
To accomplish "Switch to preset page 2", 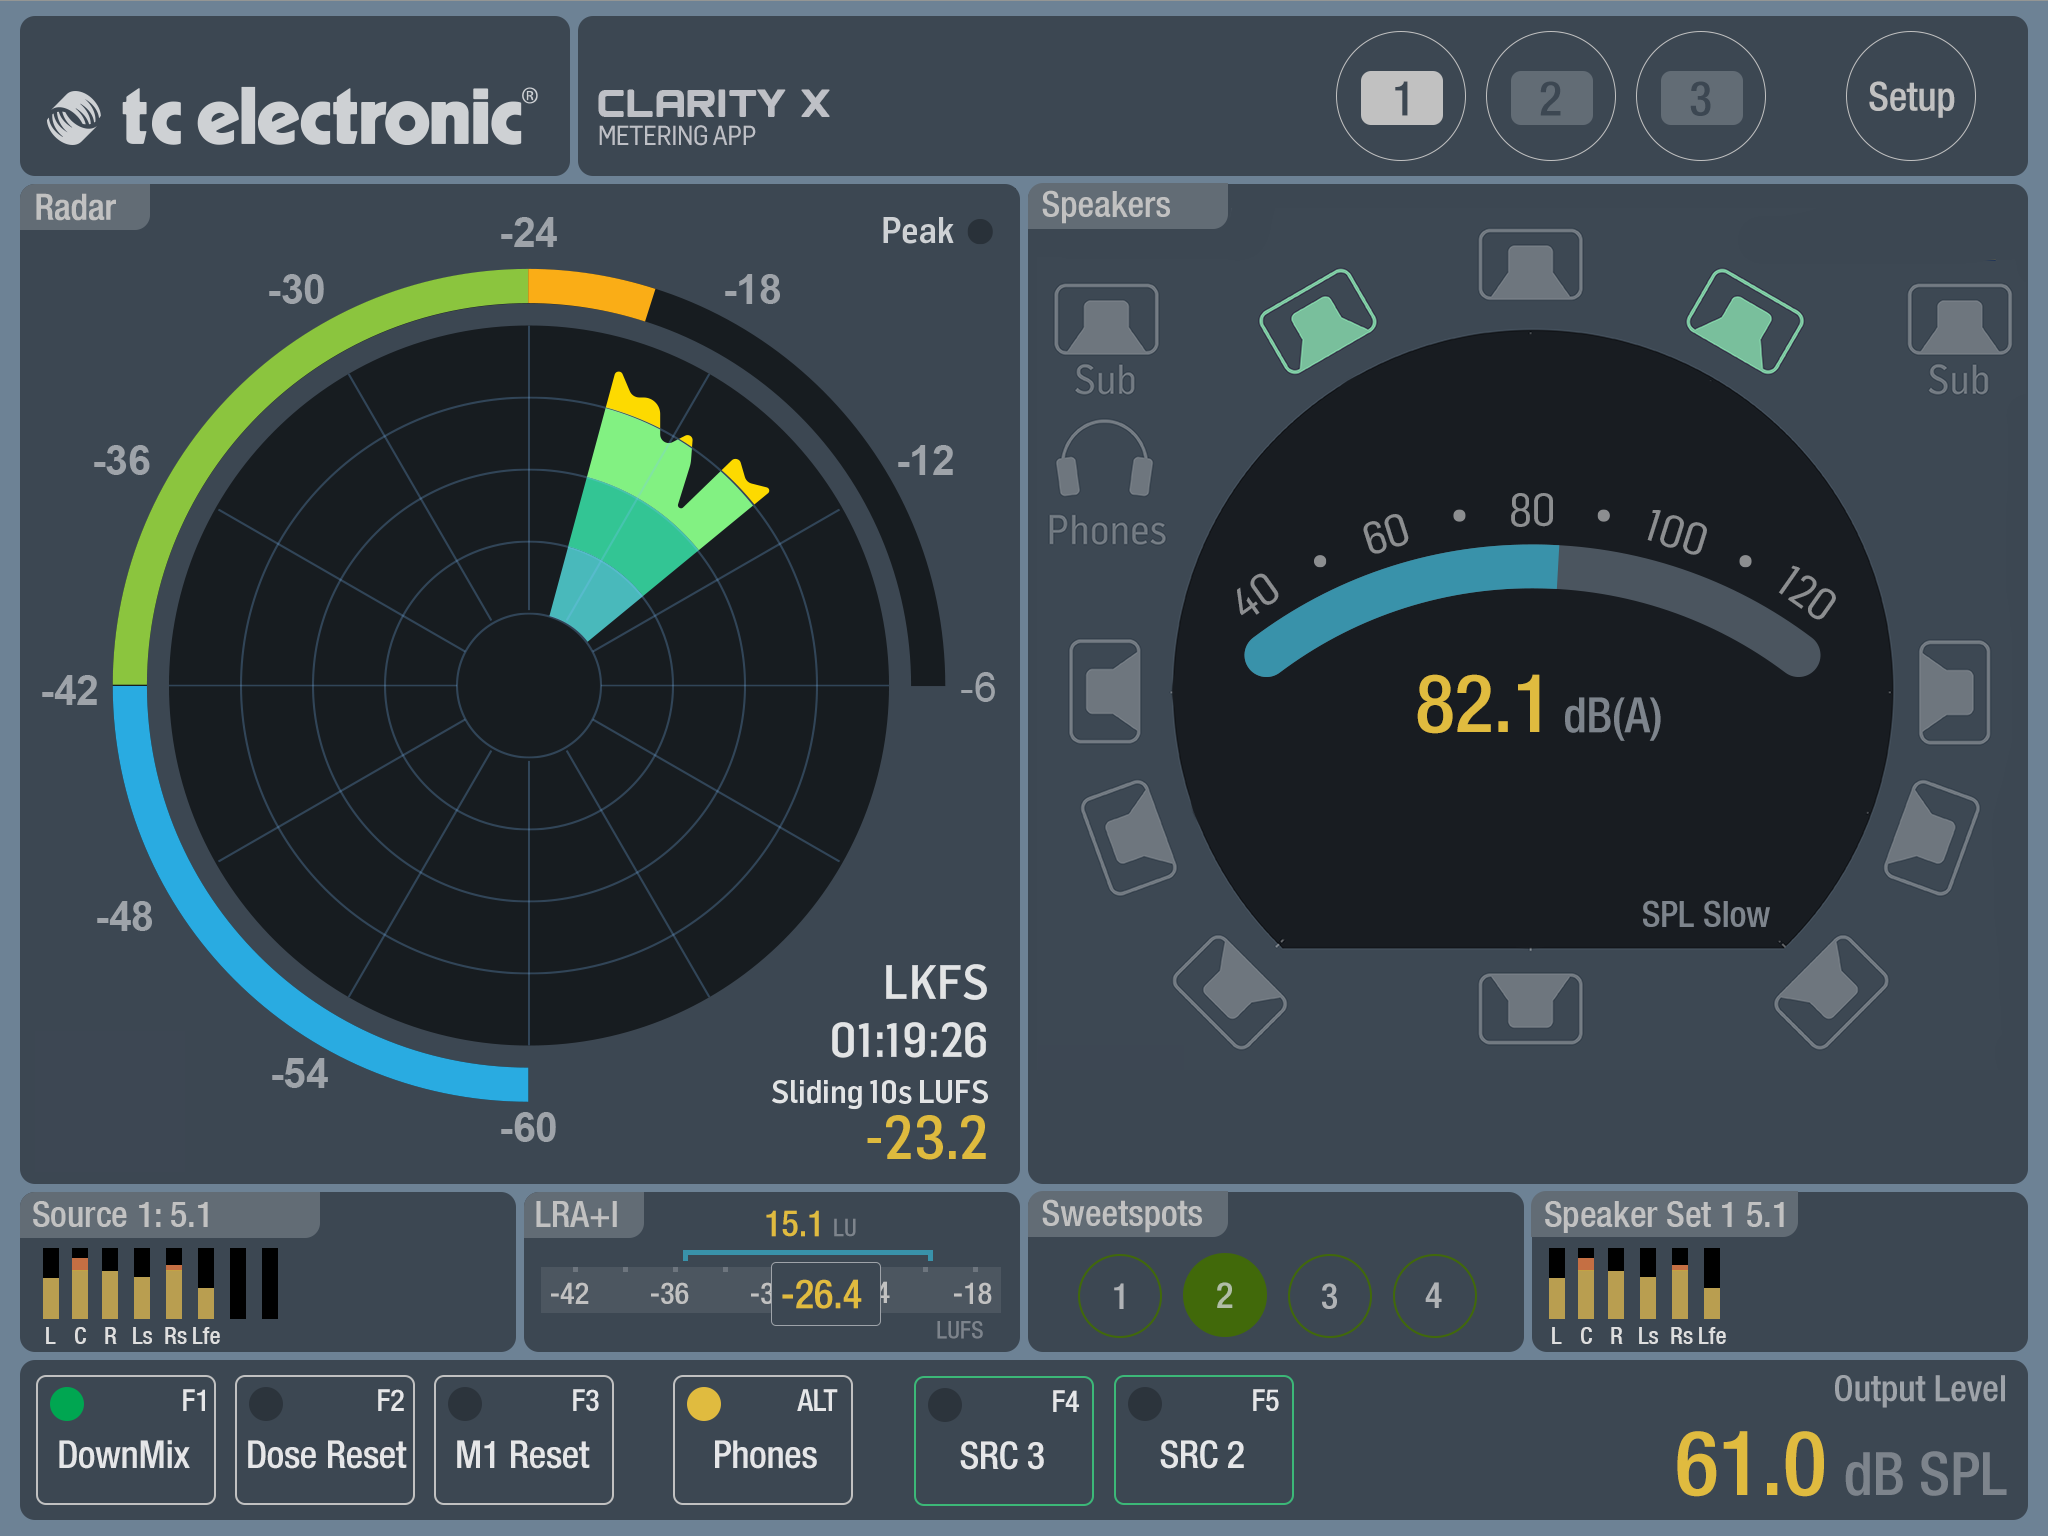I will click(1551, 97).
